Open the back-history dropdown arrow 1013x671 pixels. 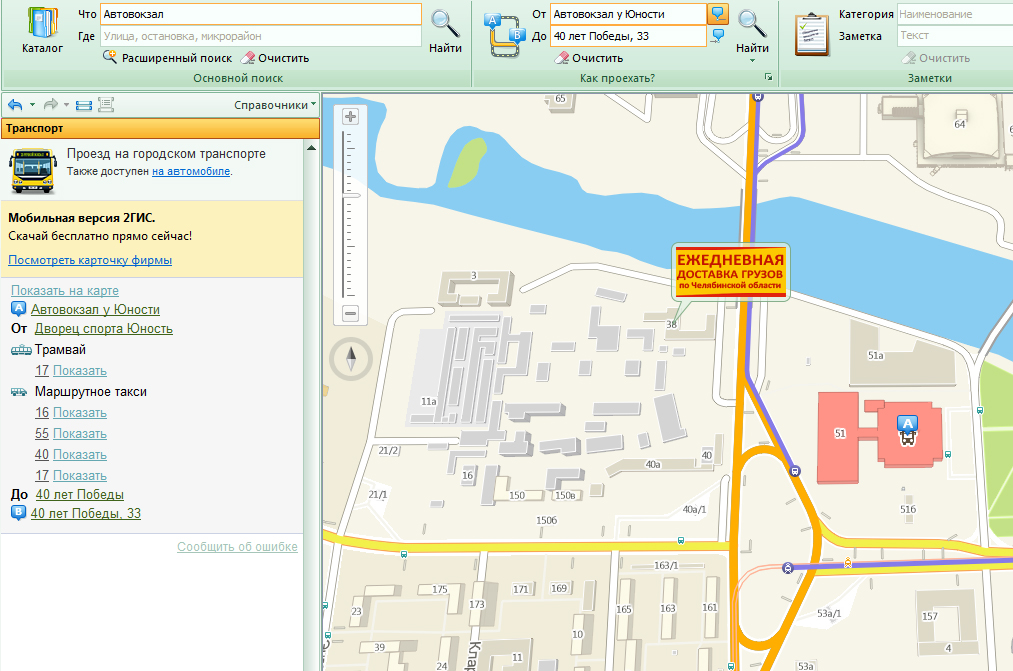(x=32, y=104)
